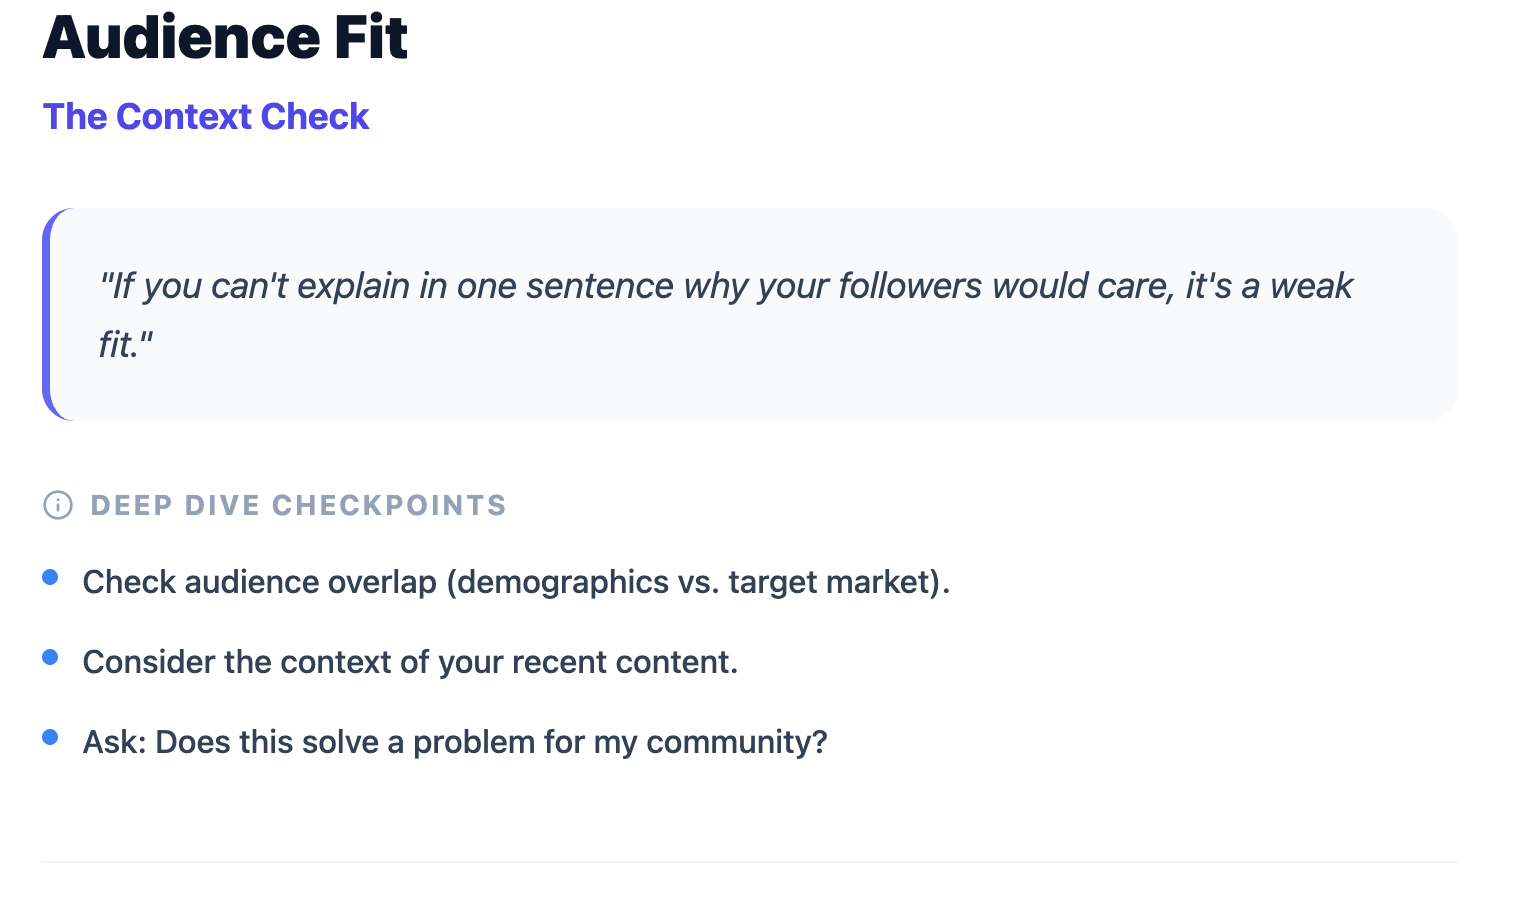
Task: Click the info icon beside Deep Dive Checkpoints
Action: coord(58,505)
